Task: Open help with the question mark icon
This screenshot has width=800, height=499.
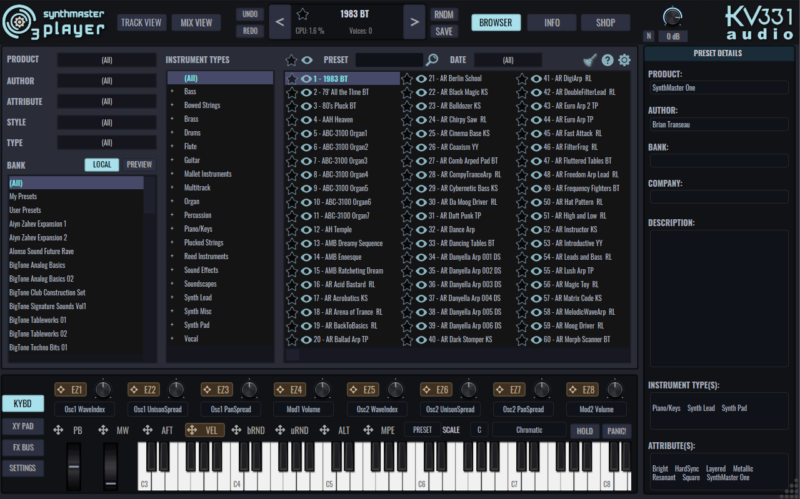Action: [607, 60]
